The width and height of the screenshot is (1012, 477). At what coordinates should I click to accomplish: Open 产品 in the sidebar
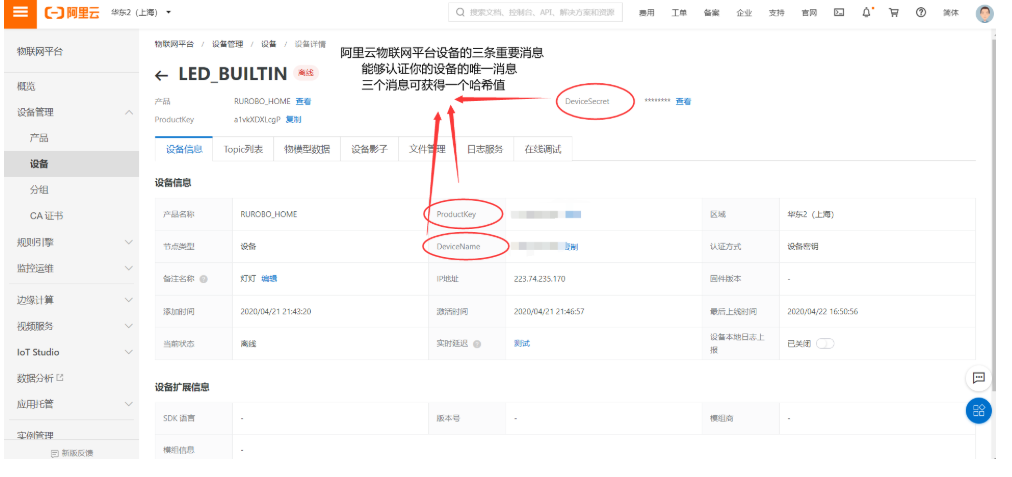tap(39, 138)
